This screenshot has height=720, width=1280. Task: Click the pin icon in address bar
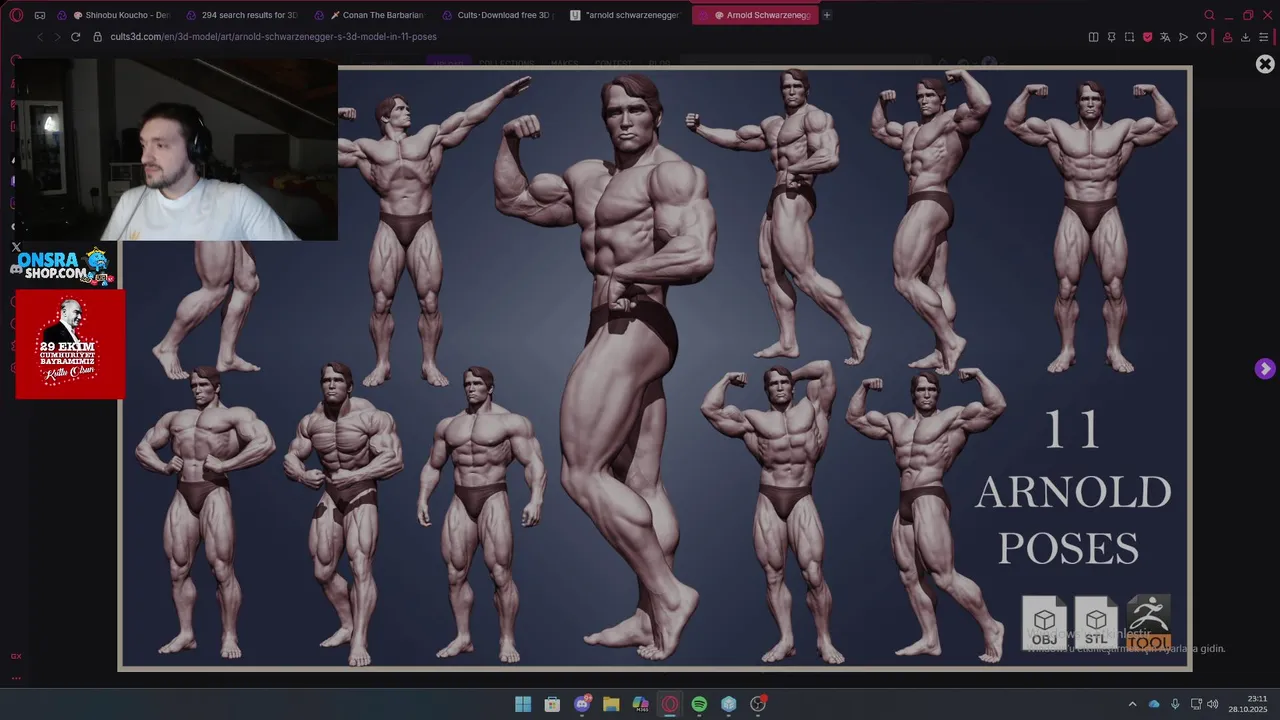click(x=1111, y=37)
